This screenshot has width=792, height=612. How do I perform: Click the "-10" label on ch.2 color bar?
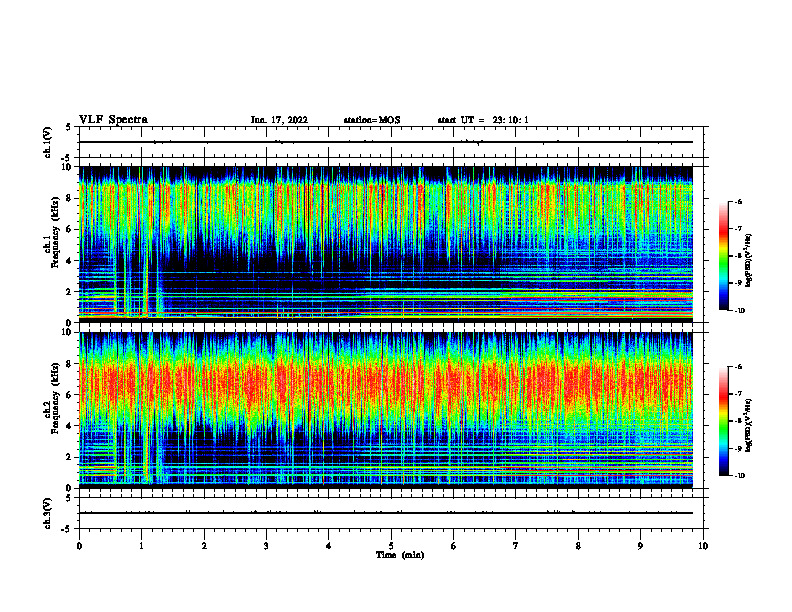coord(739,476)
